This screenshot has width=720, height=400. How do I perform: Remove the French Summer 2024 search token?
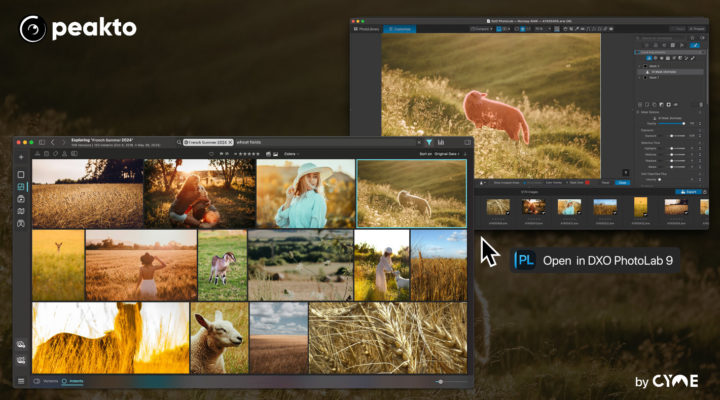tap(230, 142)
